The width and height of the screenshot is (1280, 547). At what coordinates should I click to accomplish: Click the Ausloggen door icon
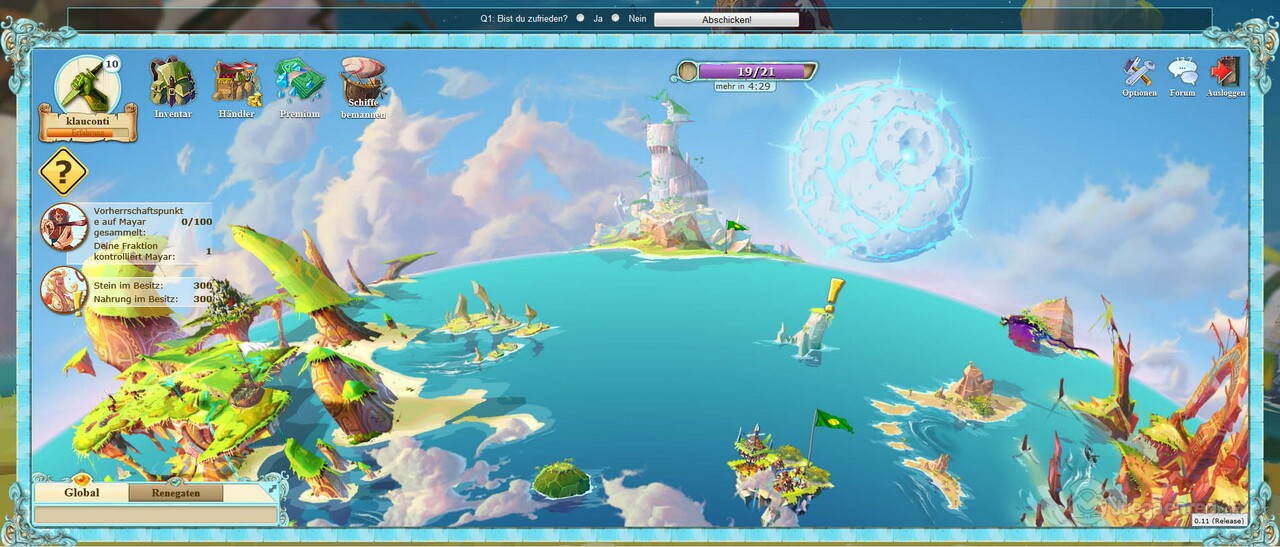[x=1225, y=72]
